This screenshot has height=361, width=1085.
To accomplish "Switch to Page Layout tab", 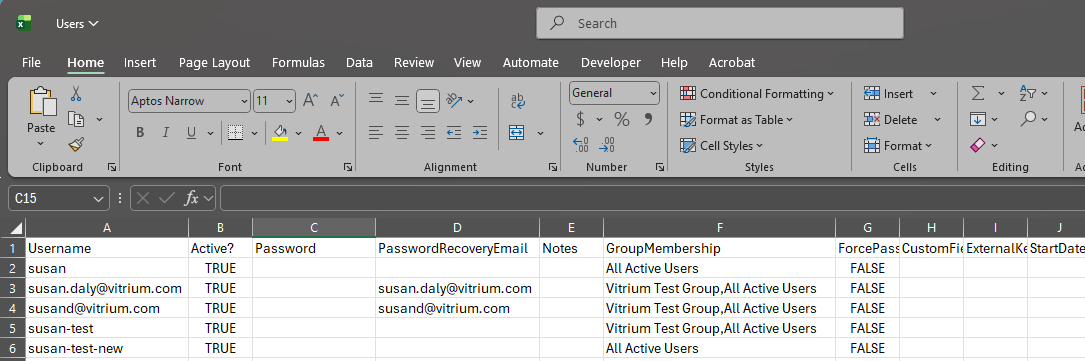I will pyautogui.click(x=214, y=62).
